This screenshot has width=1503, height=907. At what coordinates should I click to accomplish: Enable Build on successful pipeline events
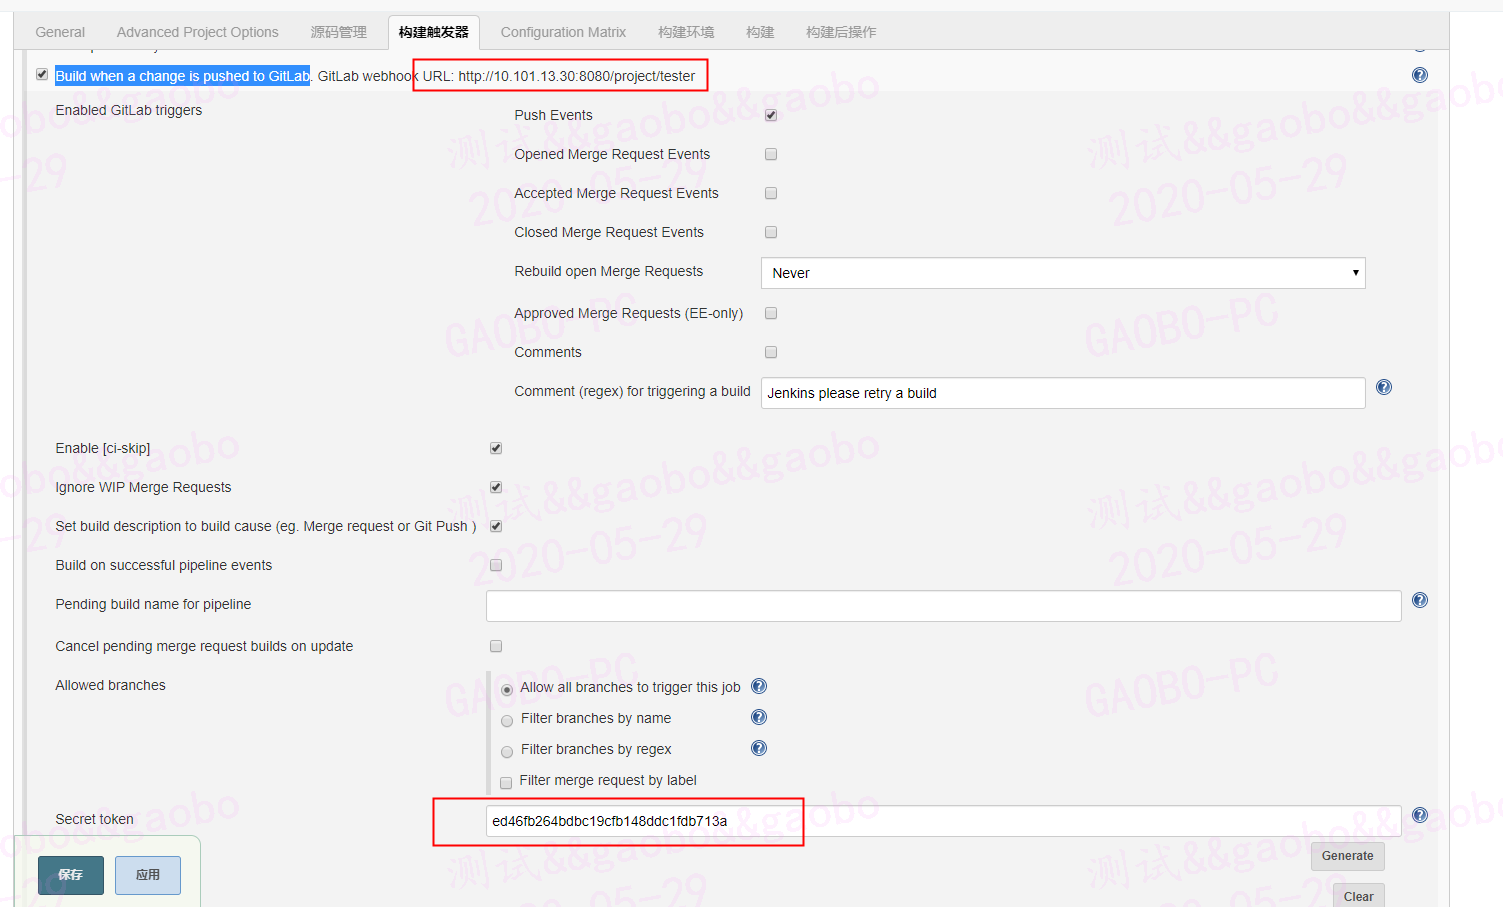(x=496, y=565)
